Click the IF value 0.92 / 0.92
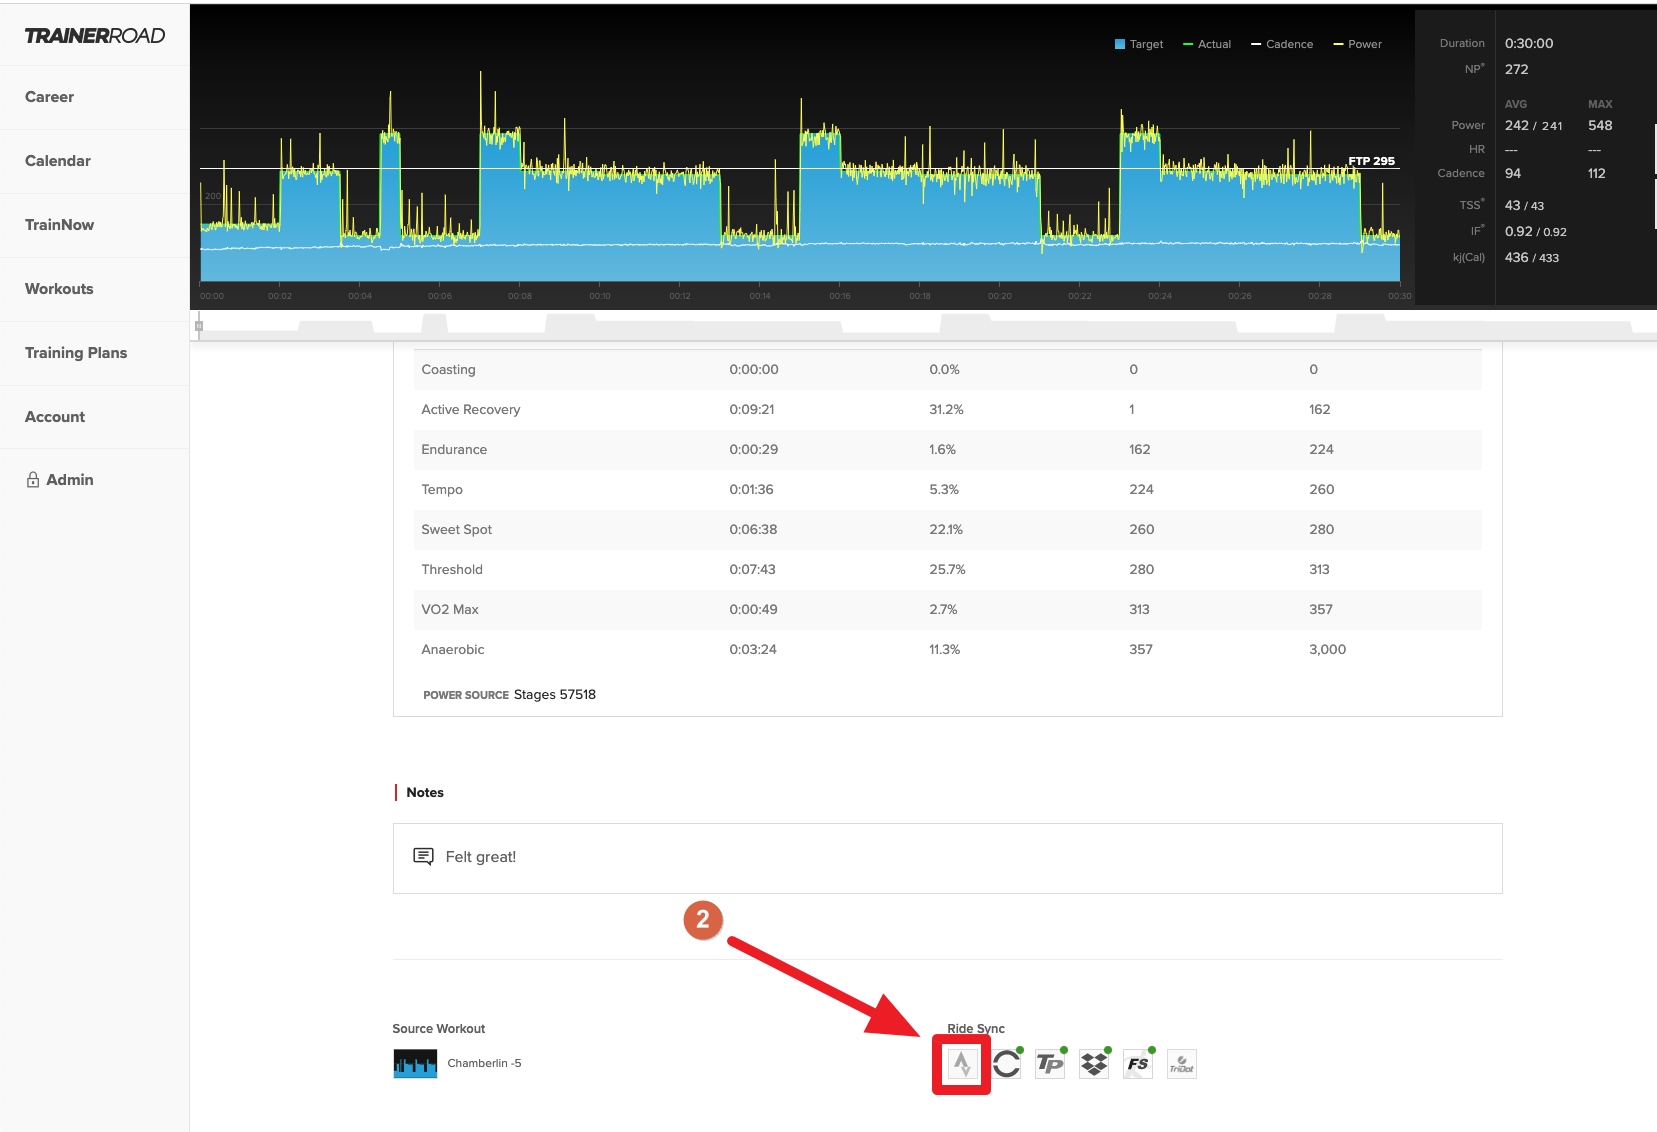This screenshot has width=1657, height=1132. point(1536,231)
